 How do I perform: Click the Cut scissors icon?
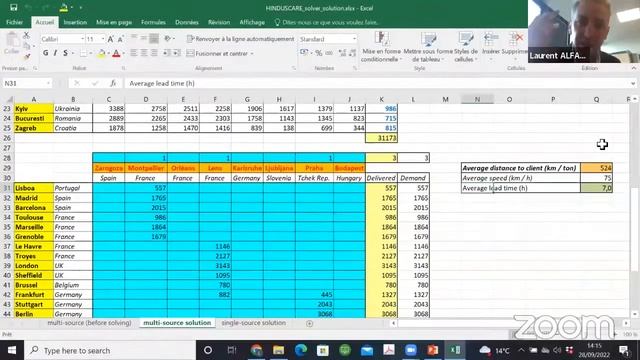click(x=27, y=36)
